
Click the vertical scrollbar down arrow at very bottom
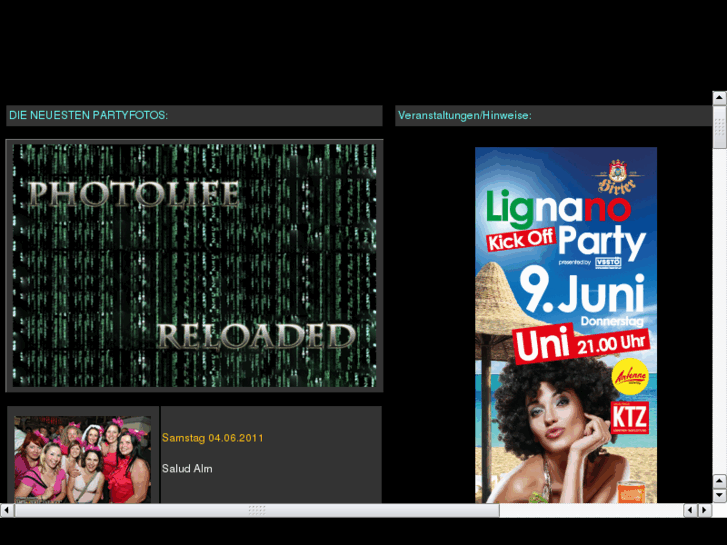tap(719, 495)
